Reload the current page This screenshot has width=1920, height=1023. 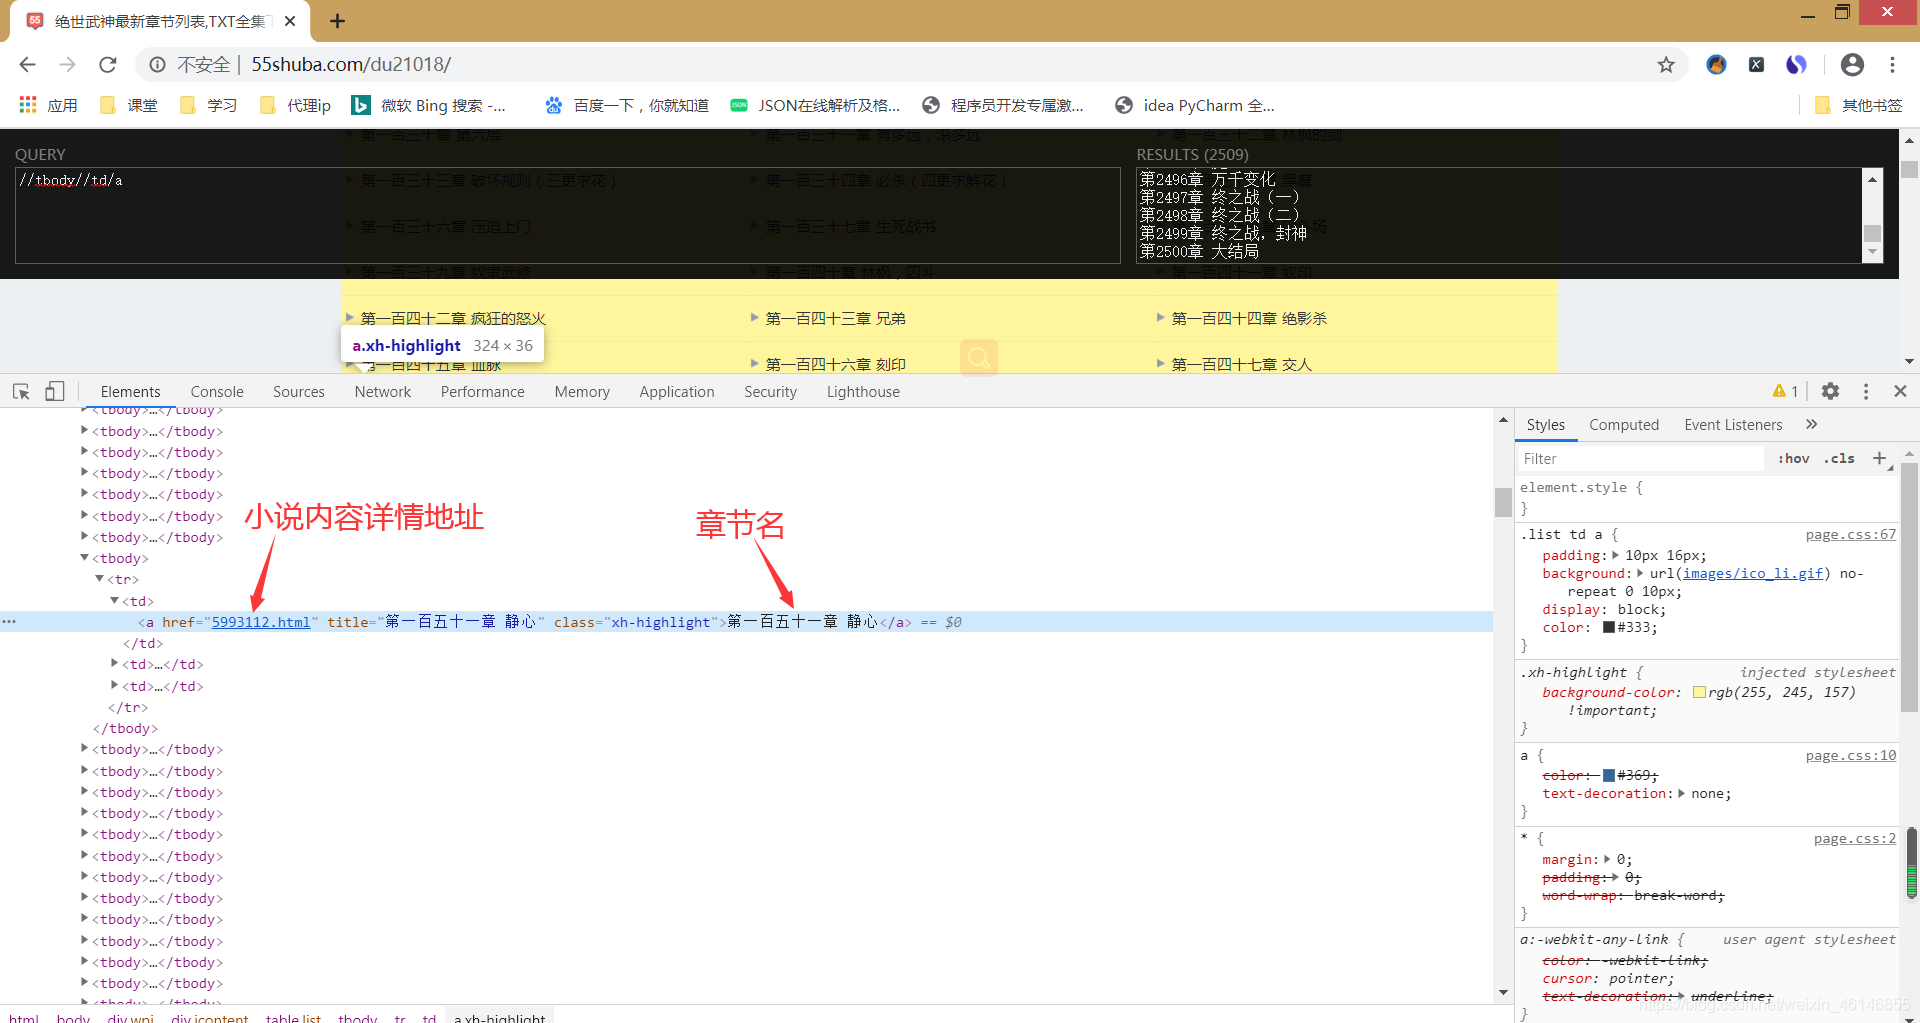pos(108,64)
